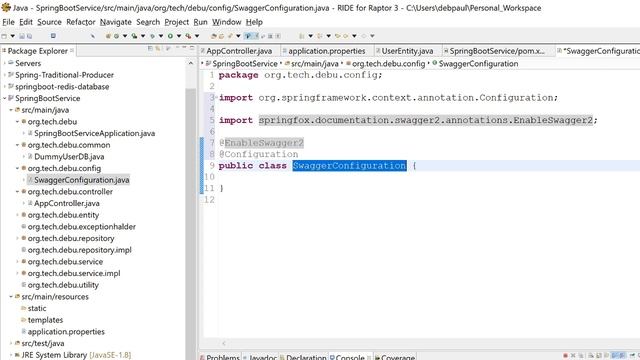Image resolution: width=640 pixels, height=360 pixels.
Task: Click the SpringBootService breadcrumb
Action: (244, 64)
